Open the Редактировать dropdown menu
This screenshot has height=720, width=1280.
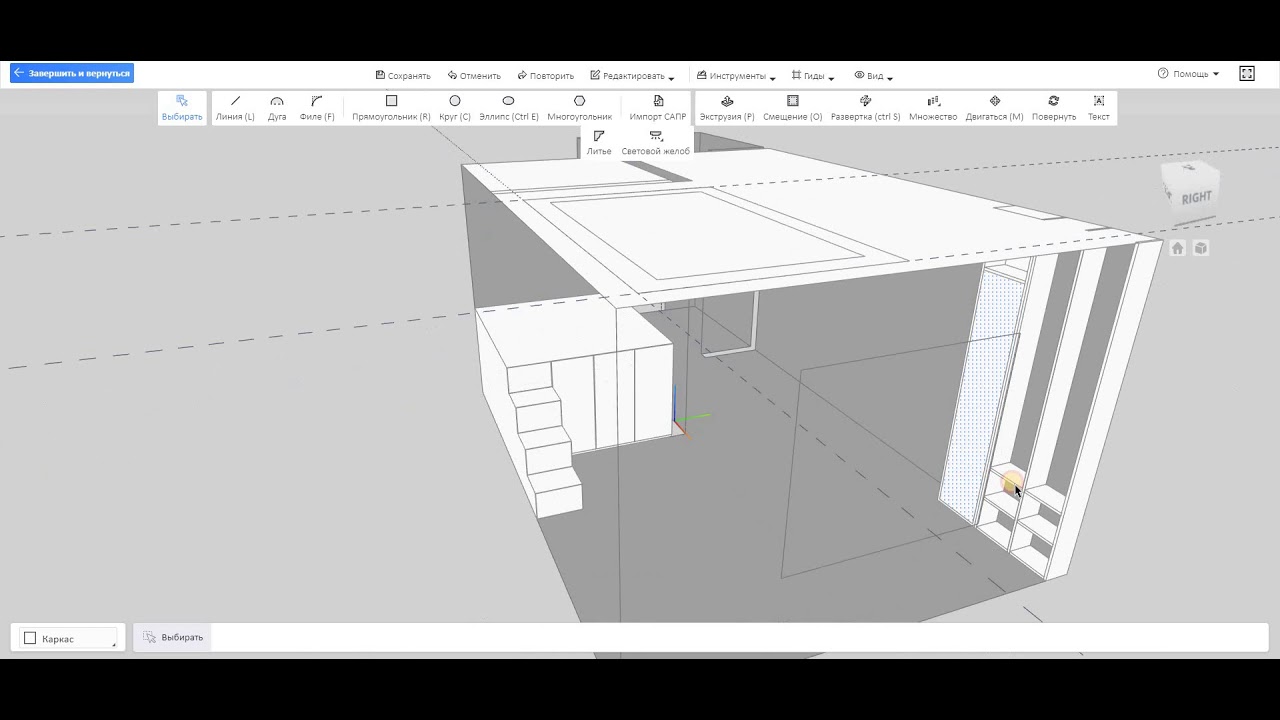coord(632,75)
